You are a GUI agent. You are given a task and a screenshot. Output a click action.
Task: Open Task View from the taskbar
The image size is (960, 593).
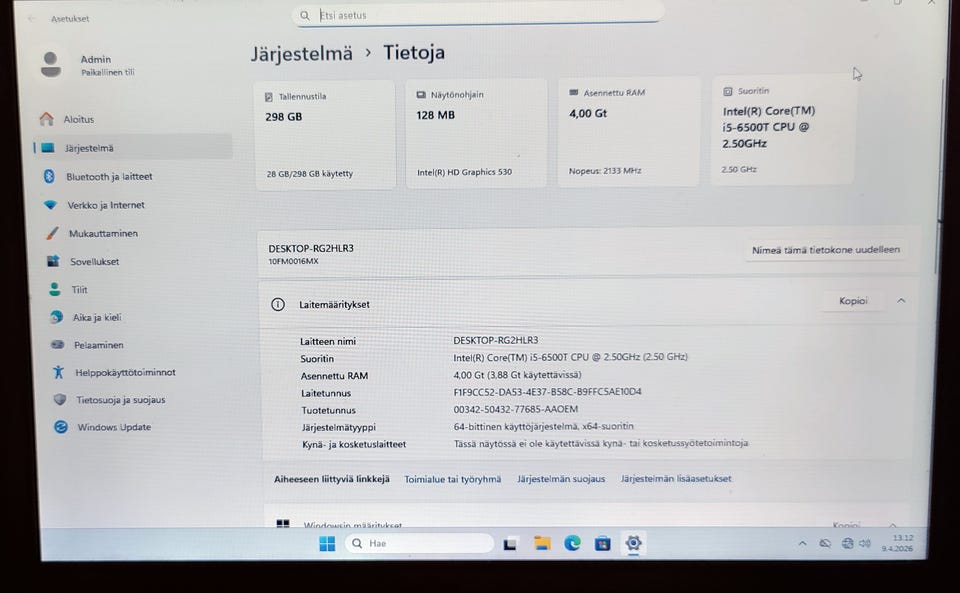pos(510,543)
